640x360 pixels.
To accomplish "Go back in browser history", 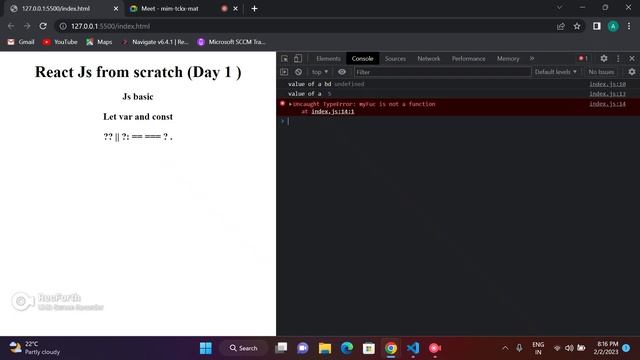I will click(11, 26).
